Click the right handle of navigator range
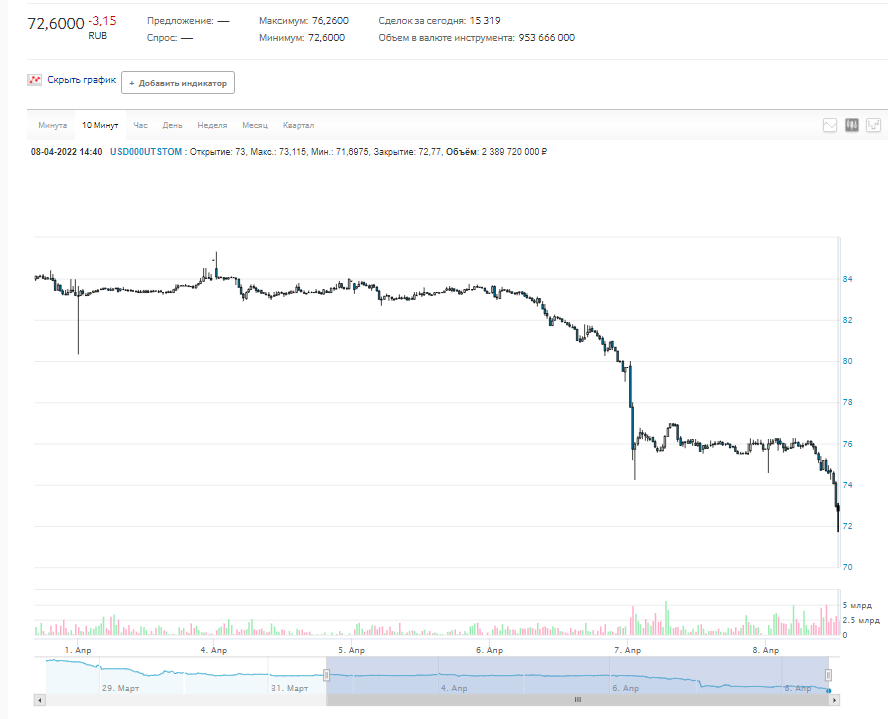The height and width of the screenshot is (719, 889). point(828,675)
